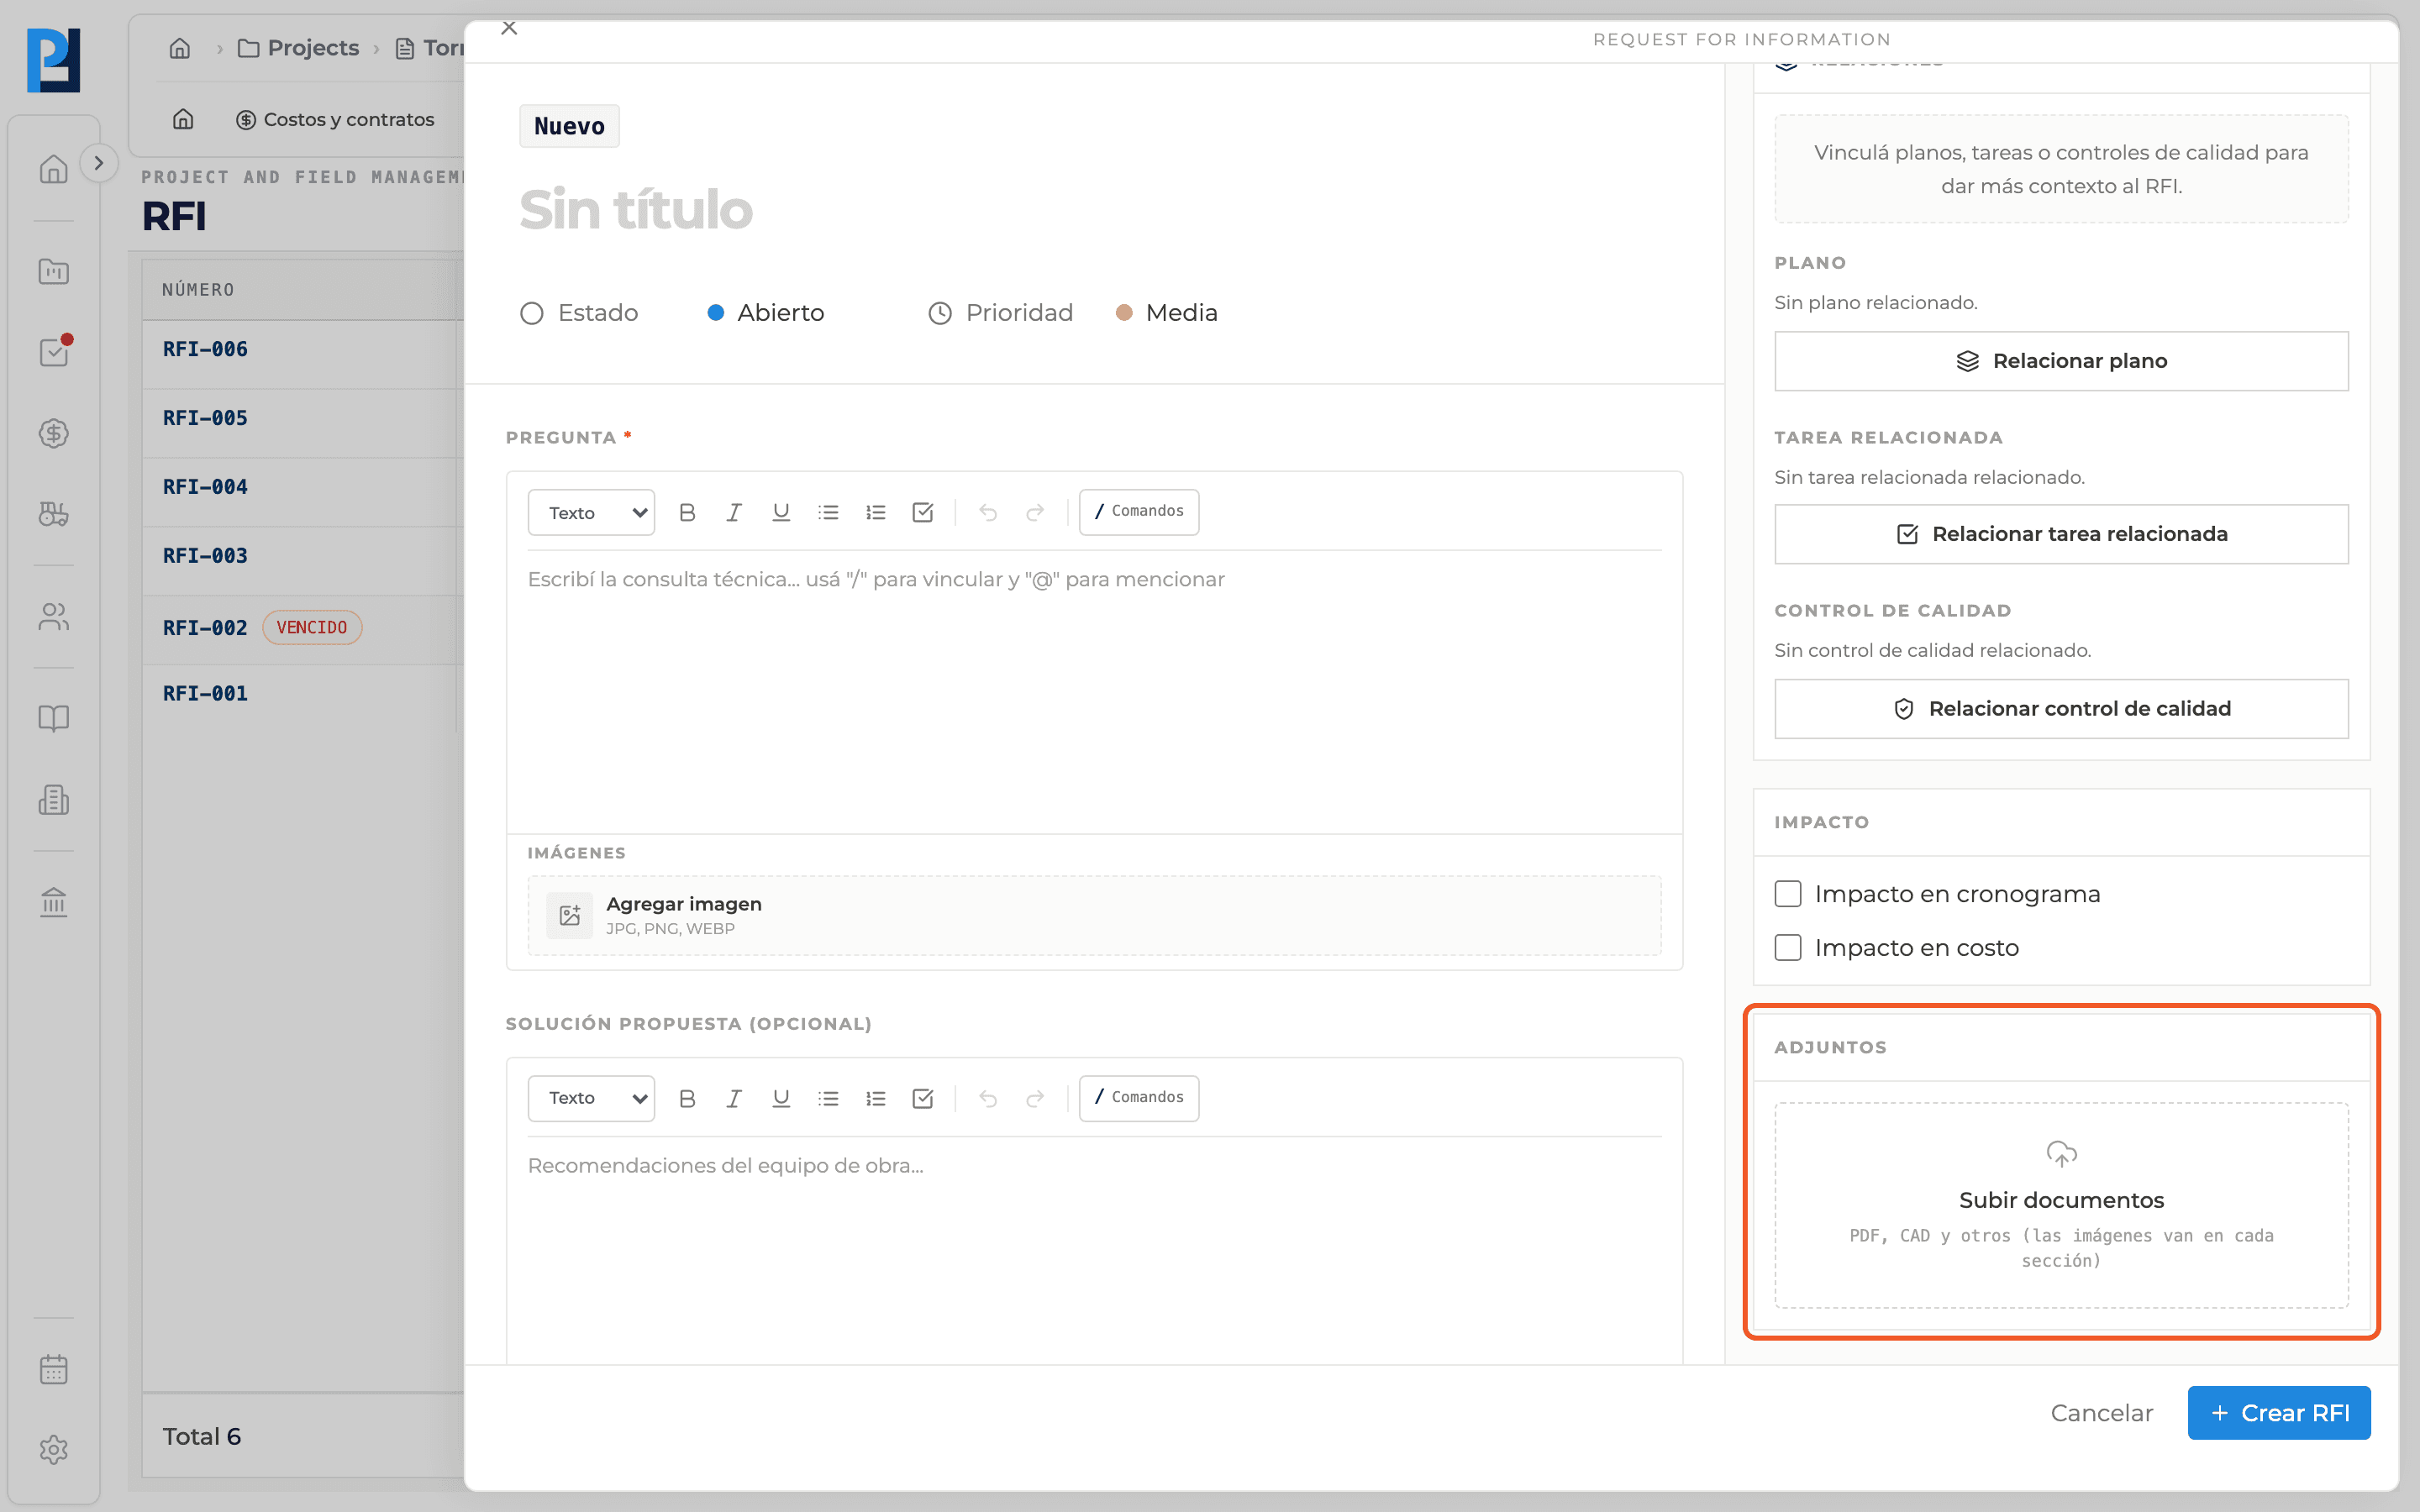The width and height of the screenshot is (2420, 1512).
Task: Open the Texto style dropdown in Pregunta editor
Action: [x=591, y=512]
